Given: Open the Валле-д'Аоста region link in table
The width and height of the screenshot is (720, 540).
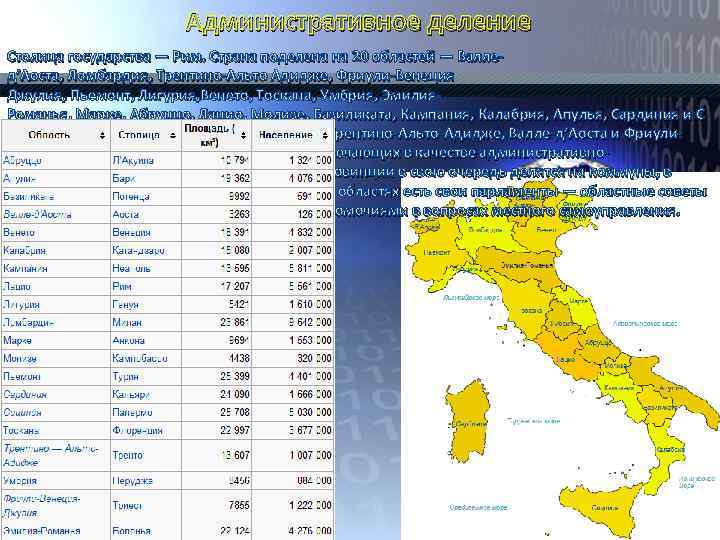Looking at the screenshot, I should click(37, 214).
